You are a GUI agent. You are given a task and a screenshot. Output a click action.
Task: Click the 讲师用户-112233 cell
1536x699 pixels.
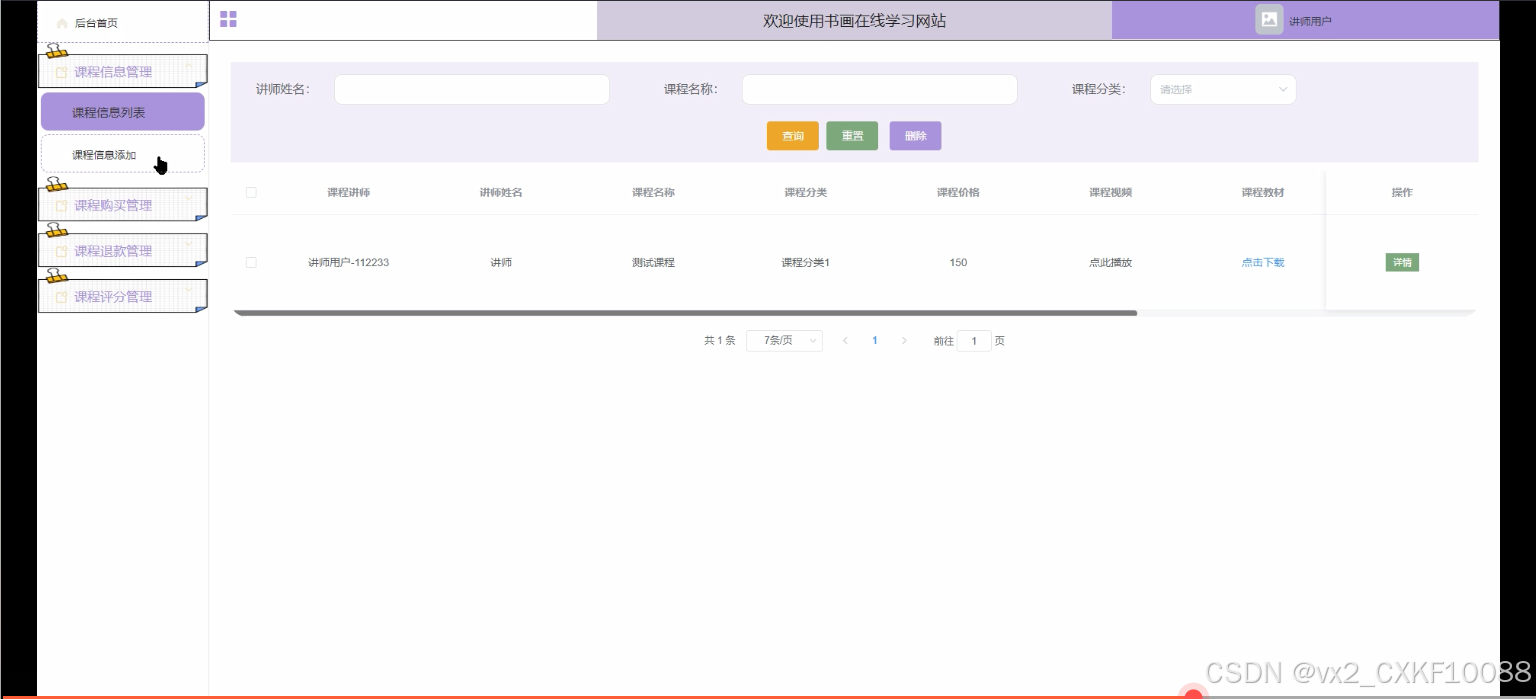348,262
